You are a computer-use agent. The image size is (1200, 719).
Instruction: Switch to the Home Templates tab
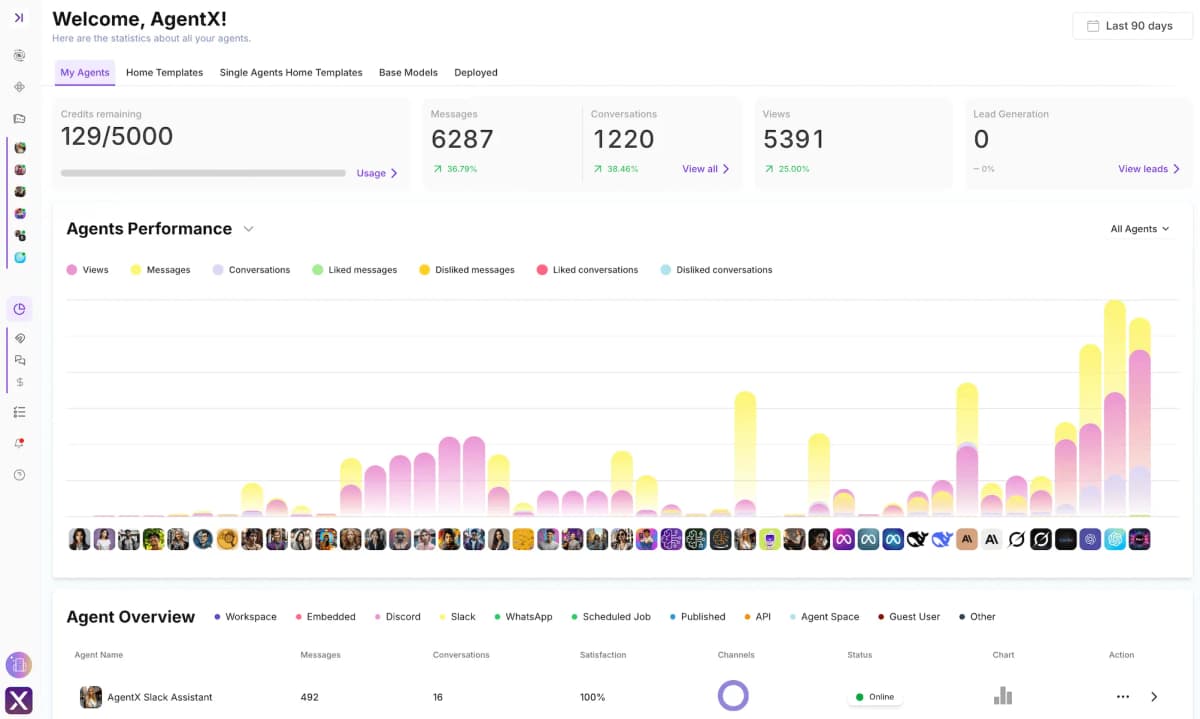click(x=164, y=72)
